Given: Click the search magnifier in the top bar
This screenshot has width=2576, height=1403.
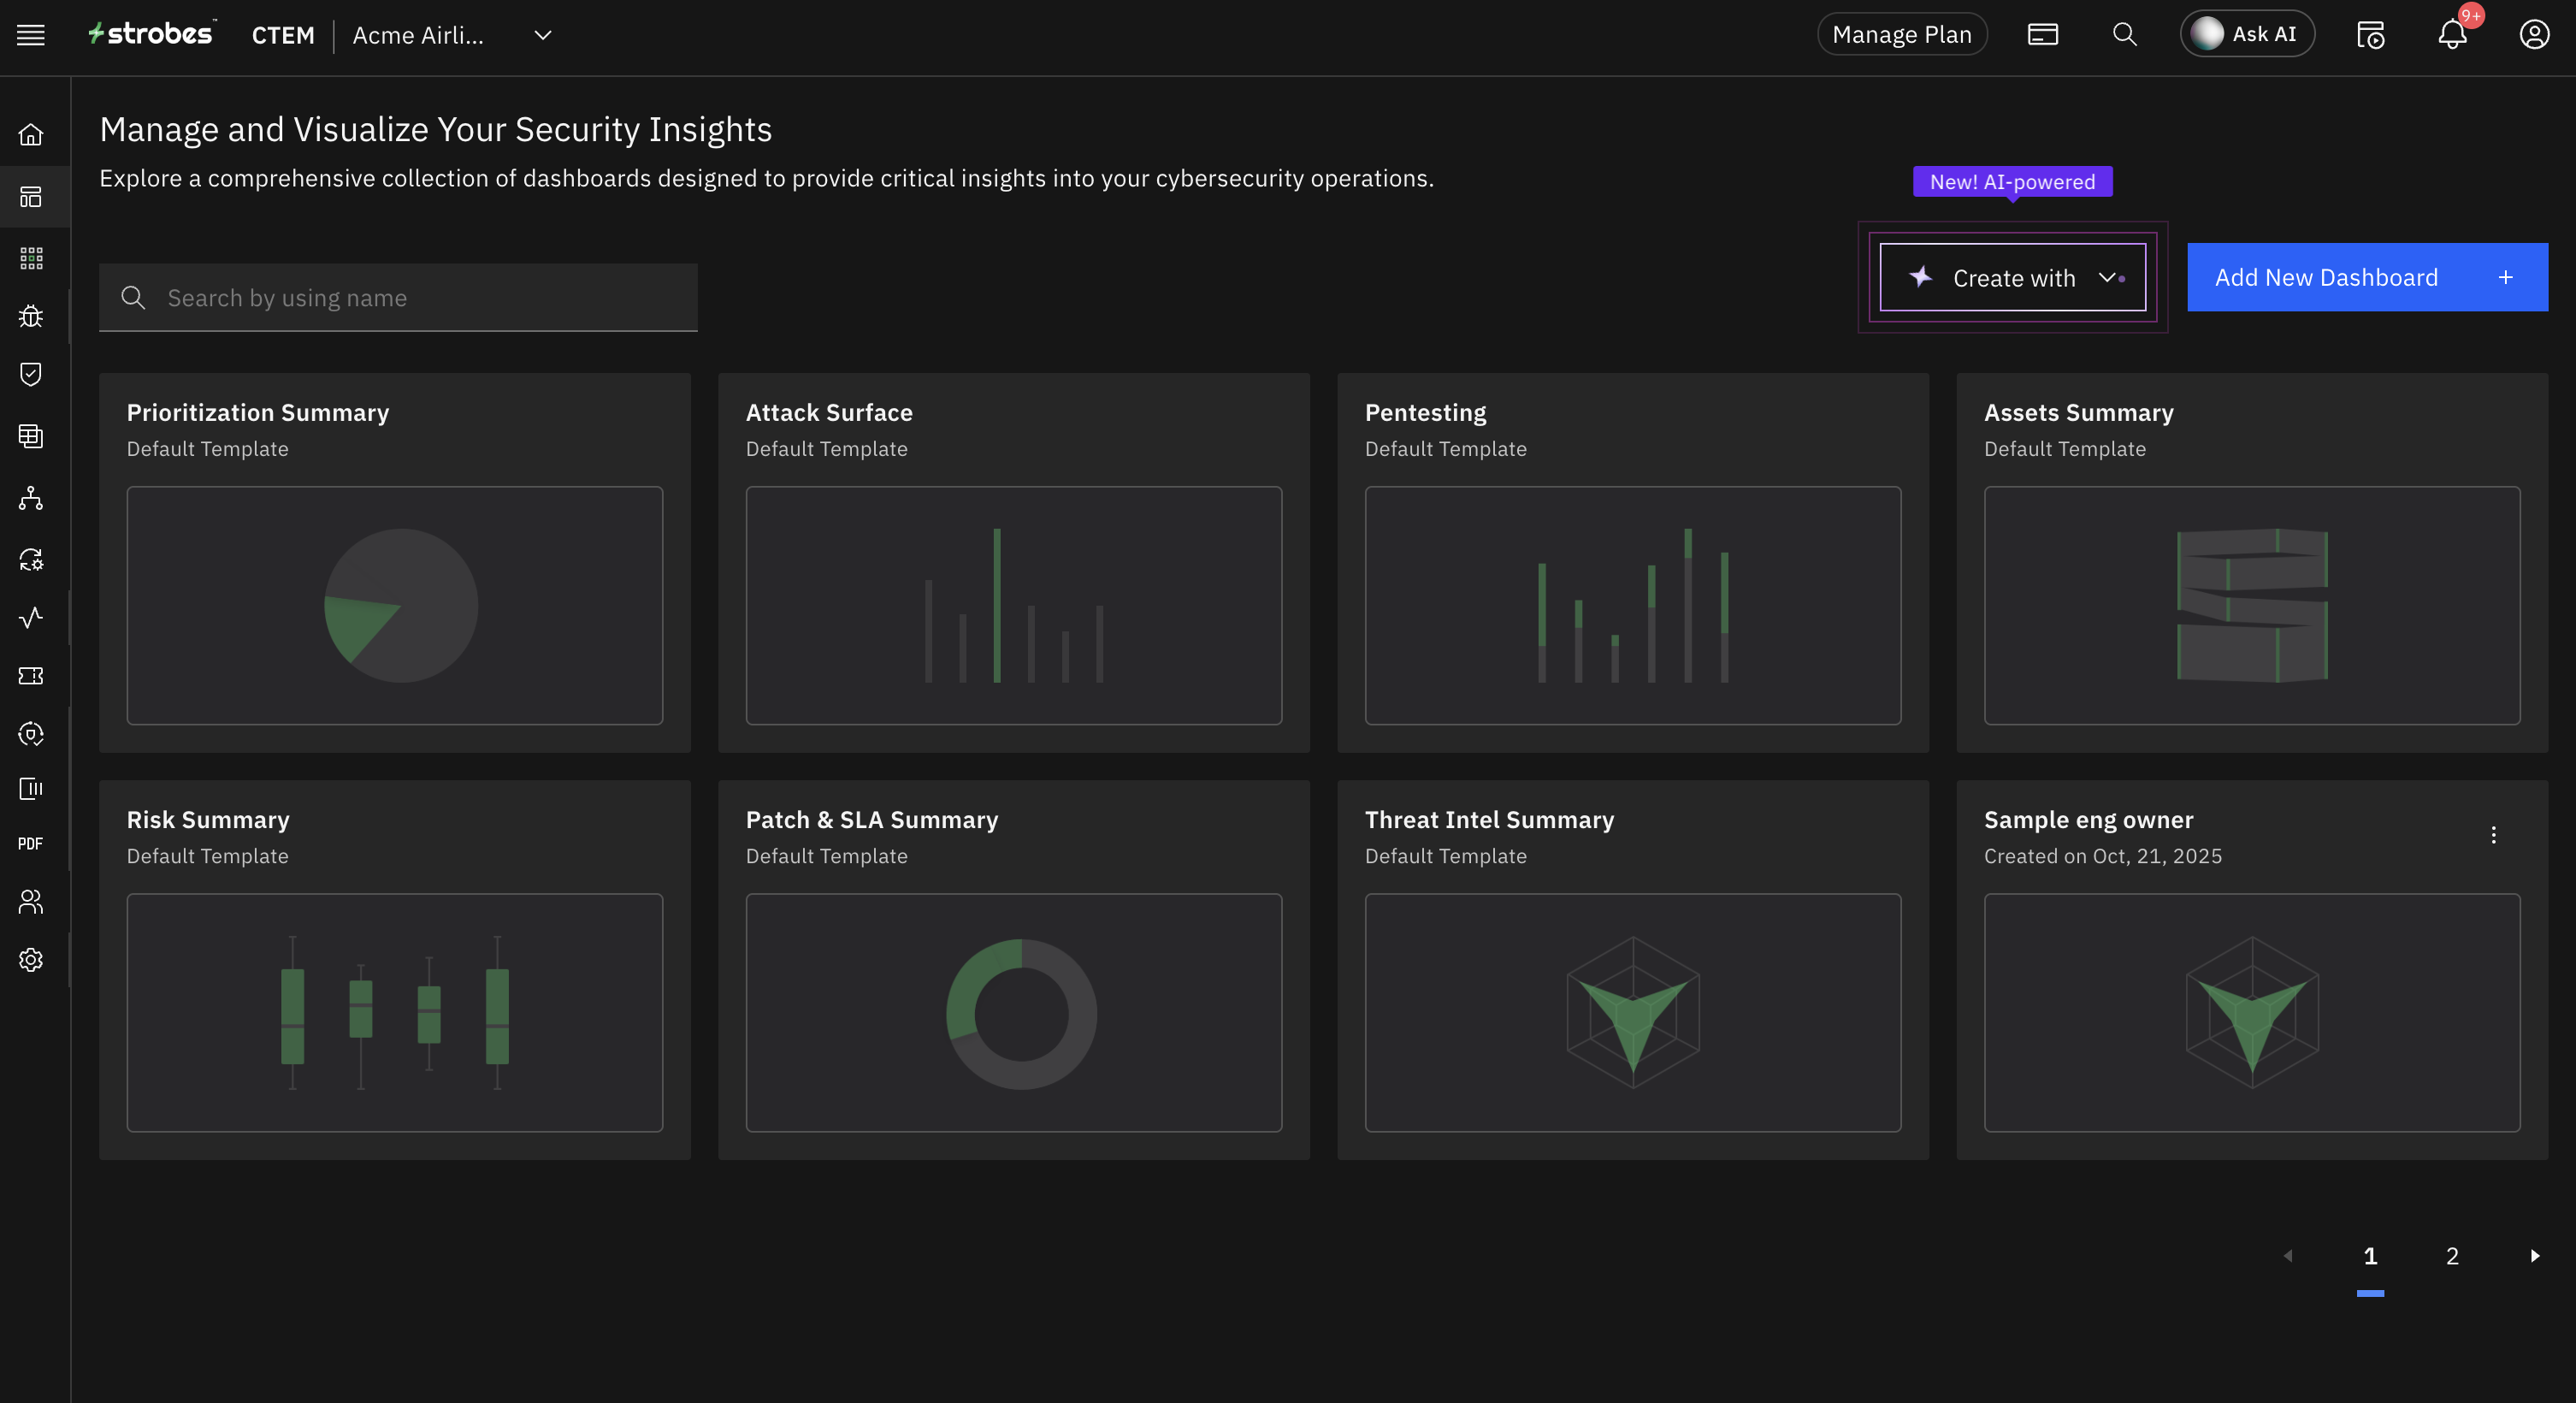Looking at the screenshot, I should 2124,34.
